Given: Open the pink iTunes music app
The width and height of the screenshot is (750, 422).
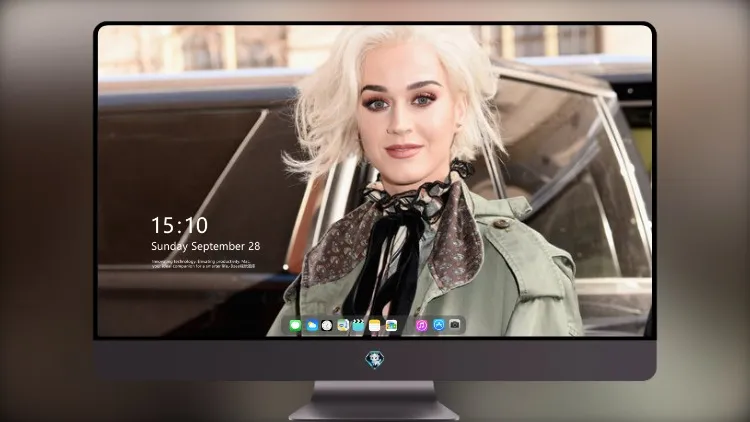Looking at the screenshot, I should coord(421,325).
